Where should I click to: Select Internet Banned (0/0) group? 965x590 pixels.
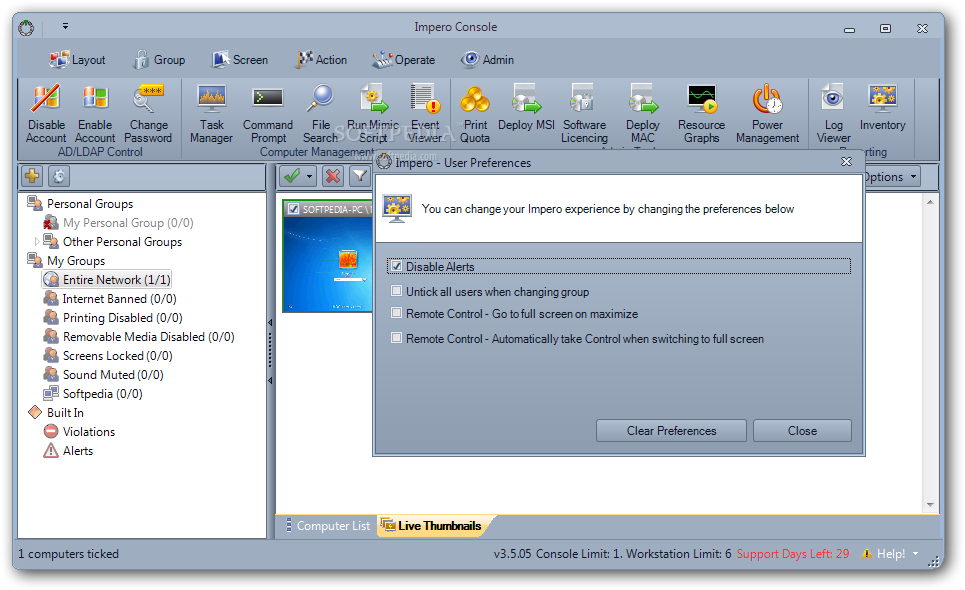(110, 298)
